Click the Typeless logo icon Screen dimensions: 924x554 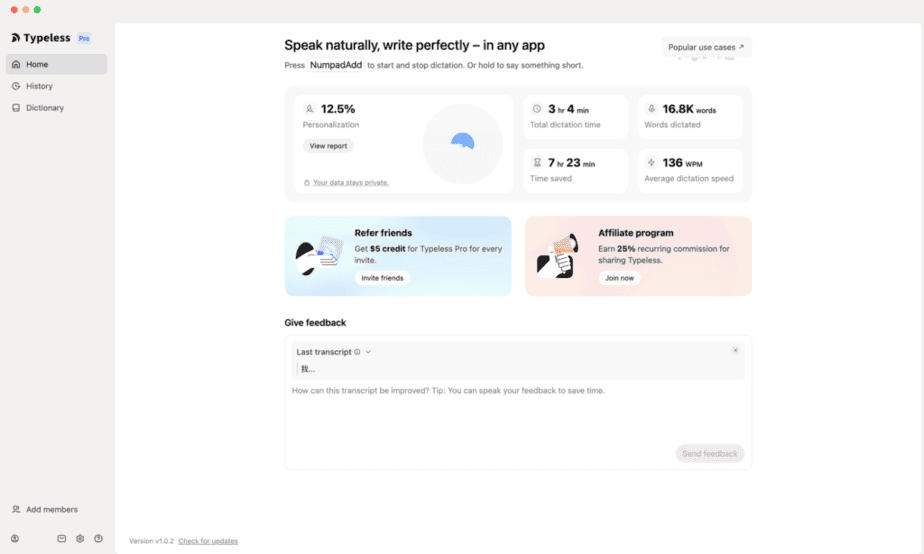coord(15,38)
